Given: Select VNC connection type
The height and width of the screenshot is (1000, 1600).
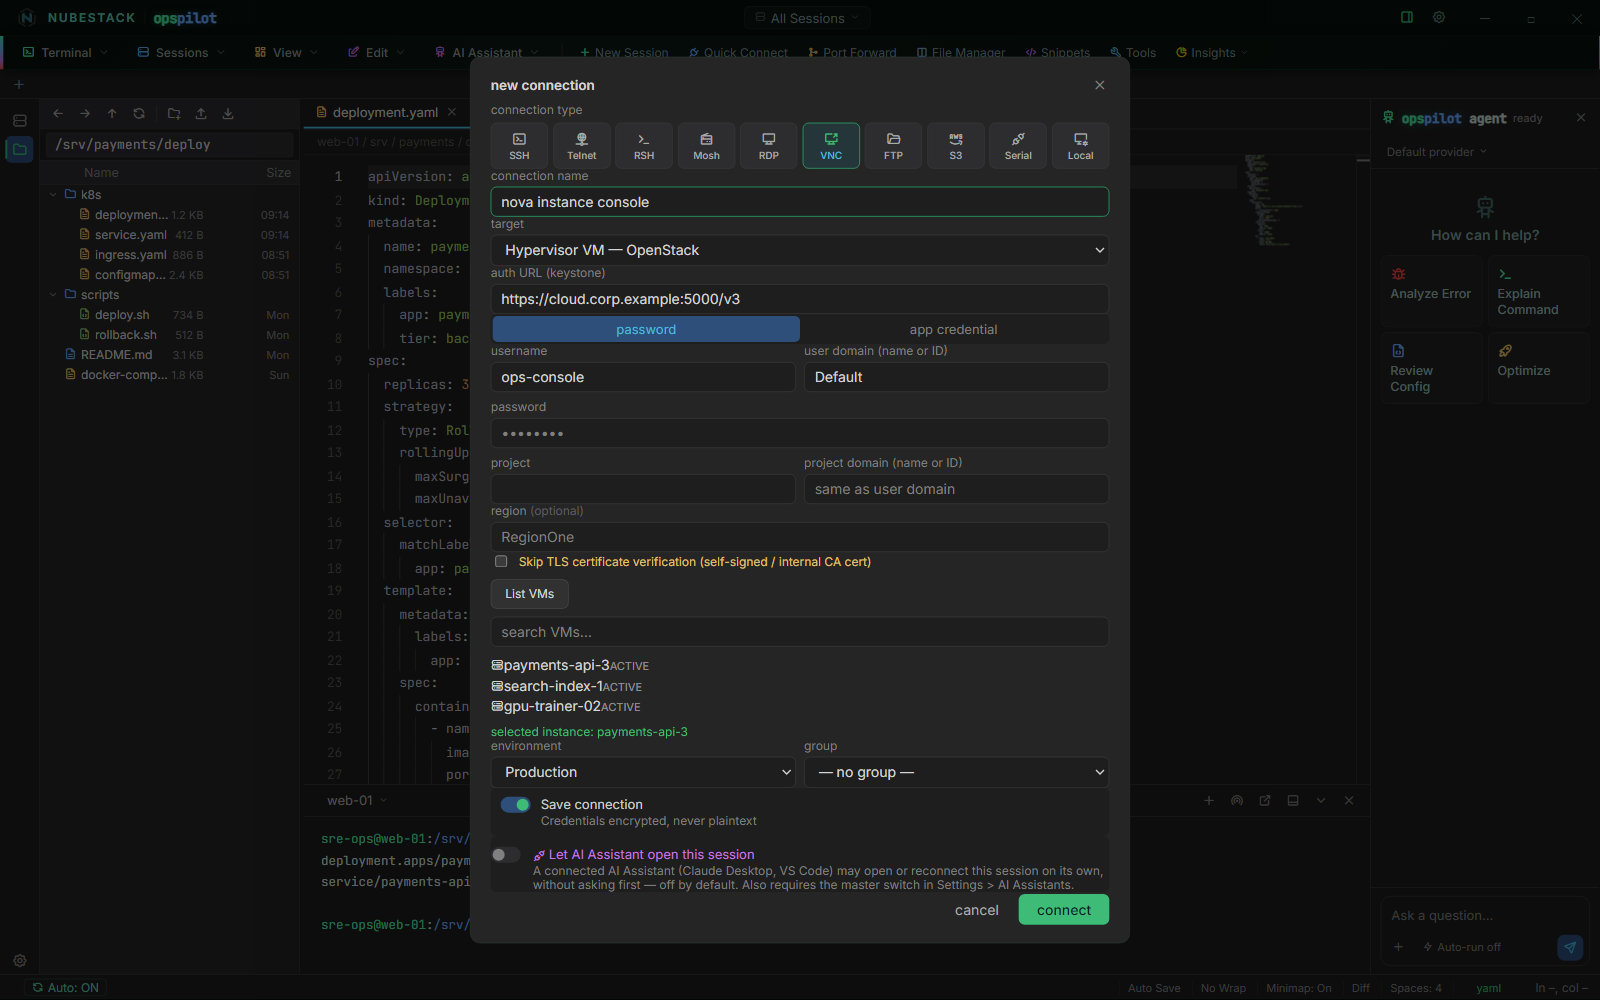Looking at the screenshot, I should pyautogui.click(x=831, y=146).
